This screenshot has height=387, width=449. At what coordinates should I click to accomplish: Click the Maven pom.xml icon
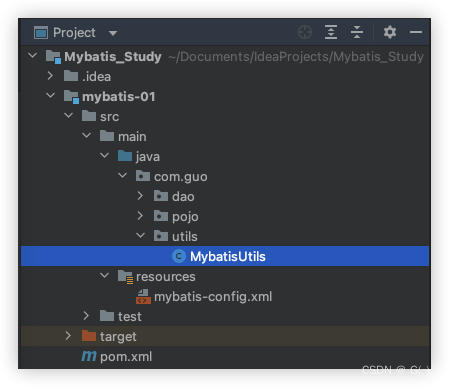click(x=89, y=356)
